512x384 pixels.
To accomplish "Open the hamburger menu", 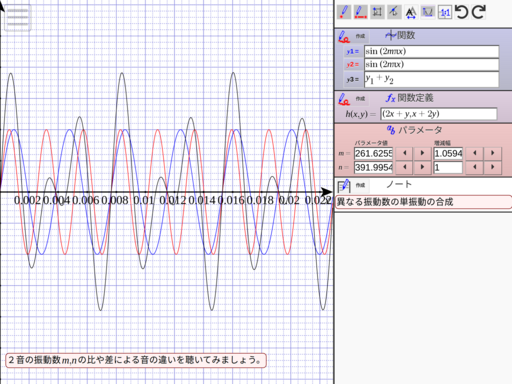I will tap(18, 18).
